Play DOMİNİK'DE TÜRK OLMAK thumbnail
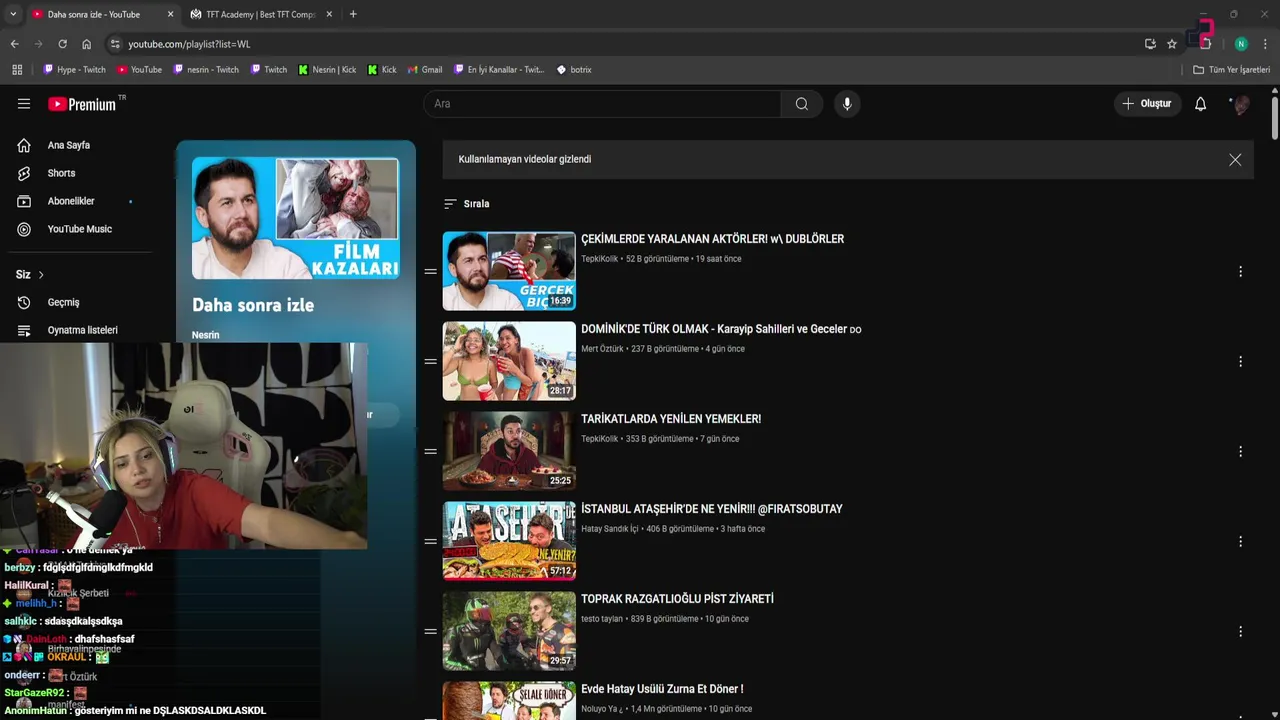 click(509, 361)
